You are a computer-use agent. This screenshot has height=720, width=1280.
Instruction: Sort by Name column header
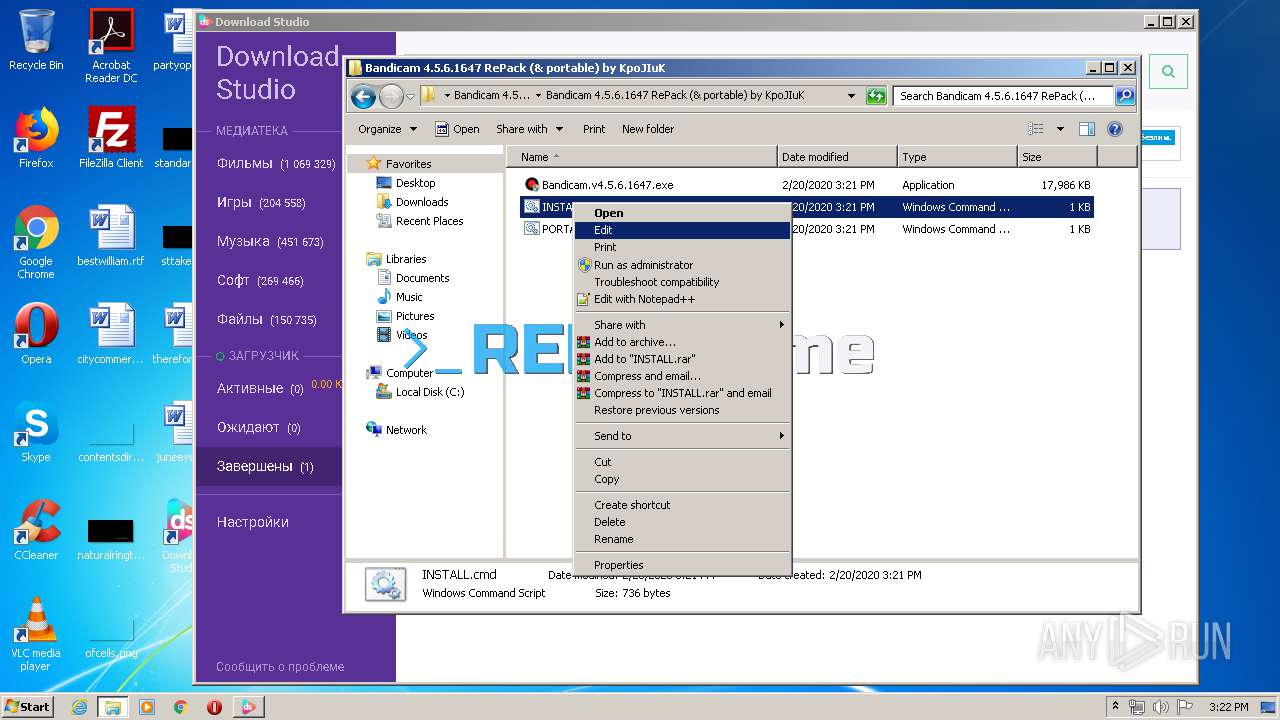click(642, 157)
